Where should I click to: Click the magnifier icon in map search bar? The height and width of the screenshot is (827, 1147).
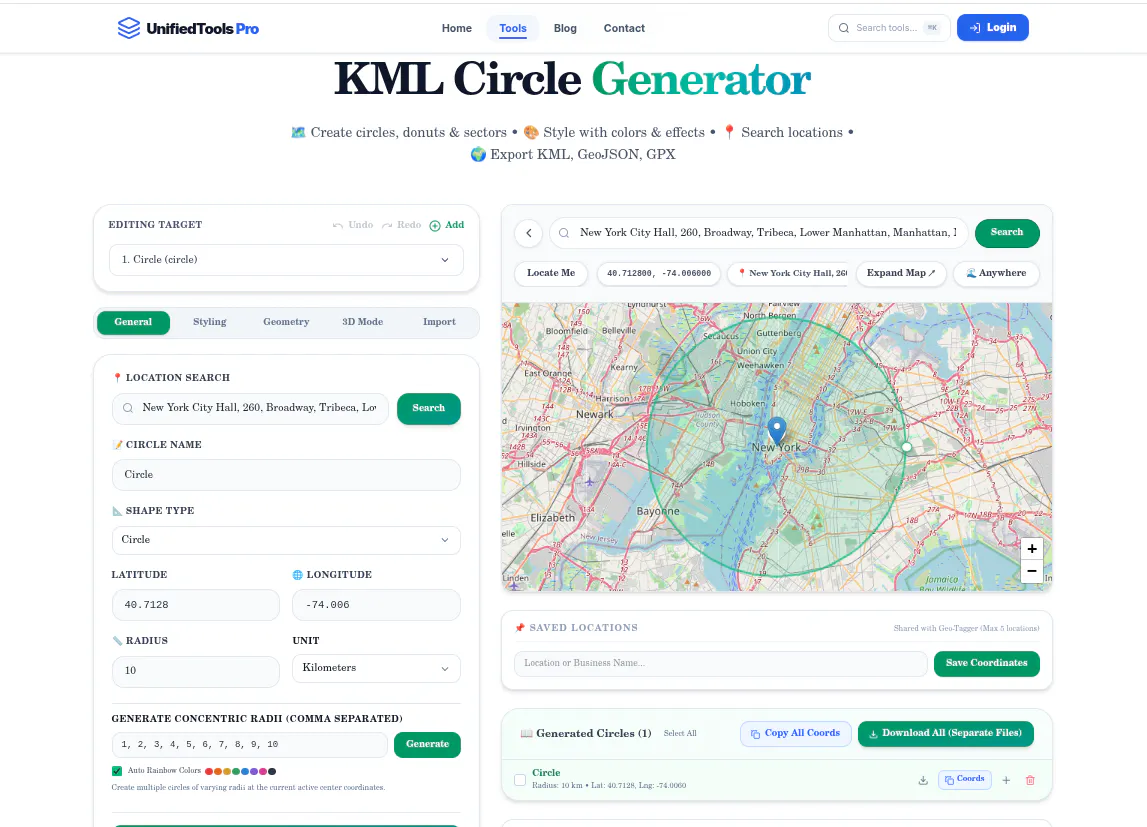[564, 233]
